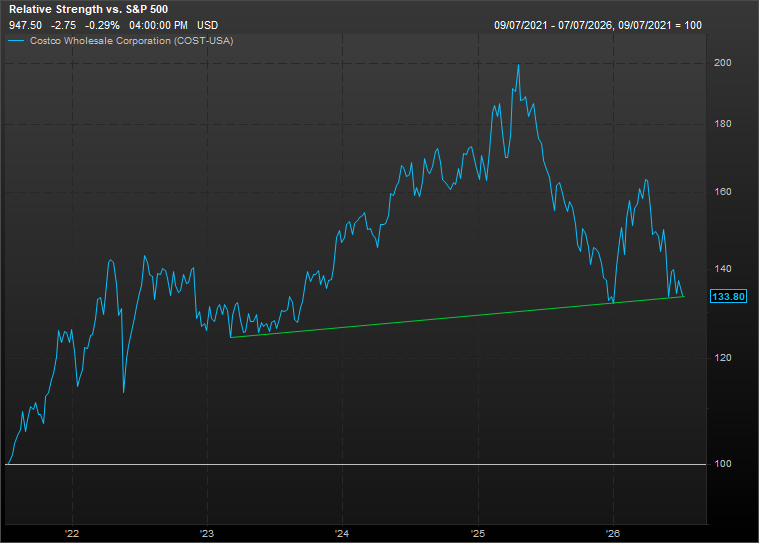Click the blue legend line swatch for COST-USA

pyautogui.click(x=16, y=41)
